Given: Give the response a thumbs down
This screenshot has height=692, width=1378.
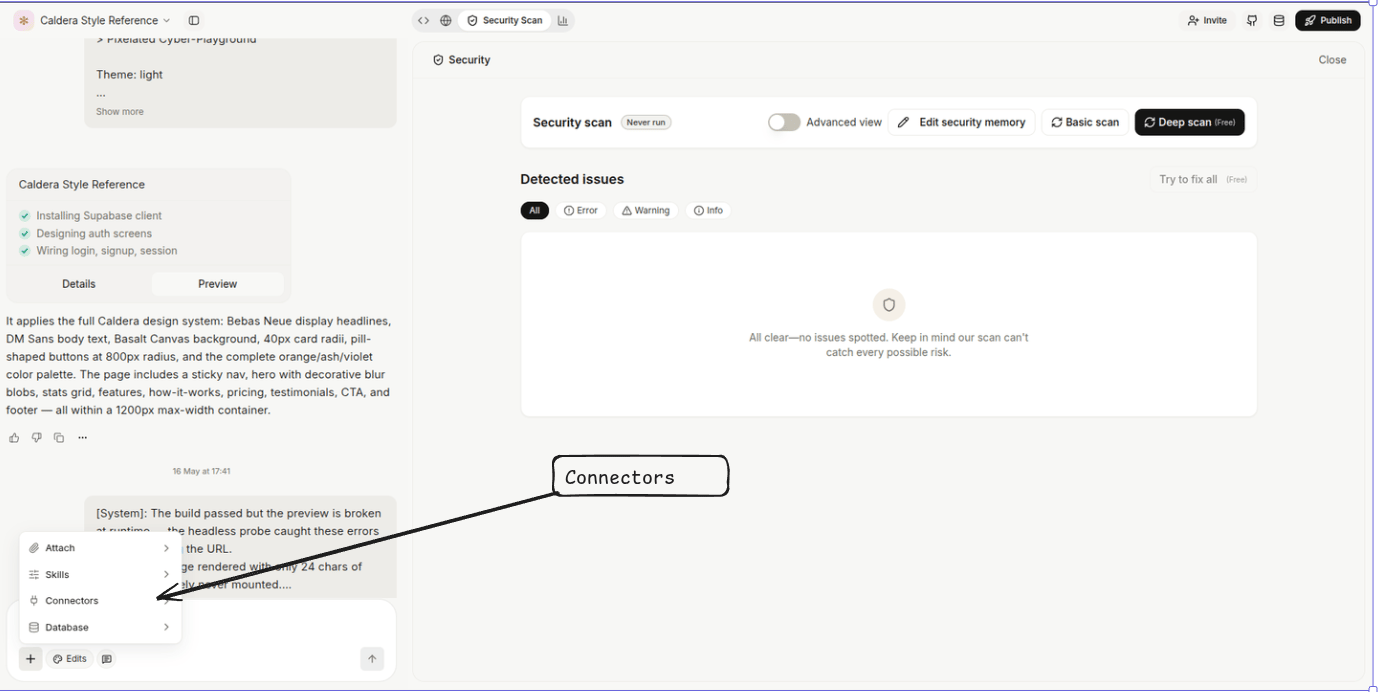Looking at the screenshot, I should point(37,438).
